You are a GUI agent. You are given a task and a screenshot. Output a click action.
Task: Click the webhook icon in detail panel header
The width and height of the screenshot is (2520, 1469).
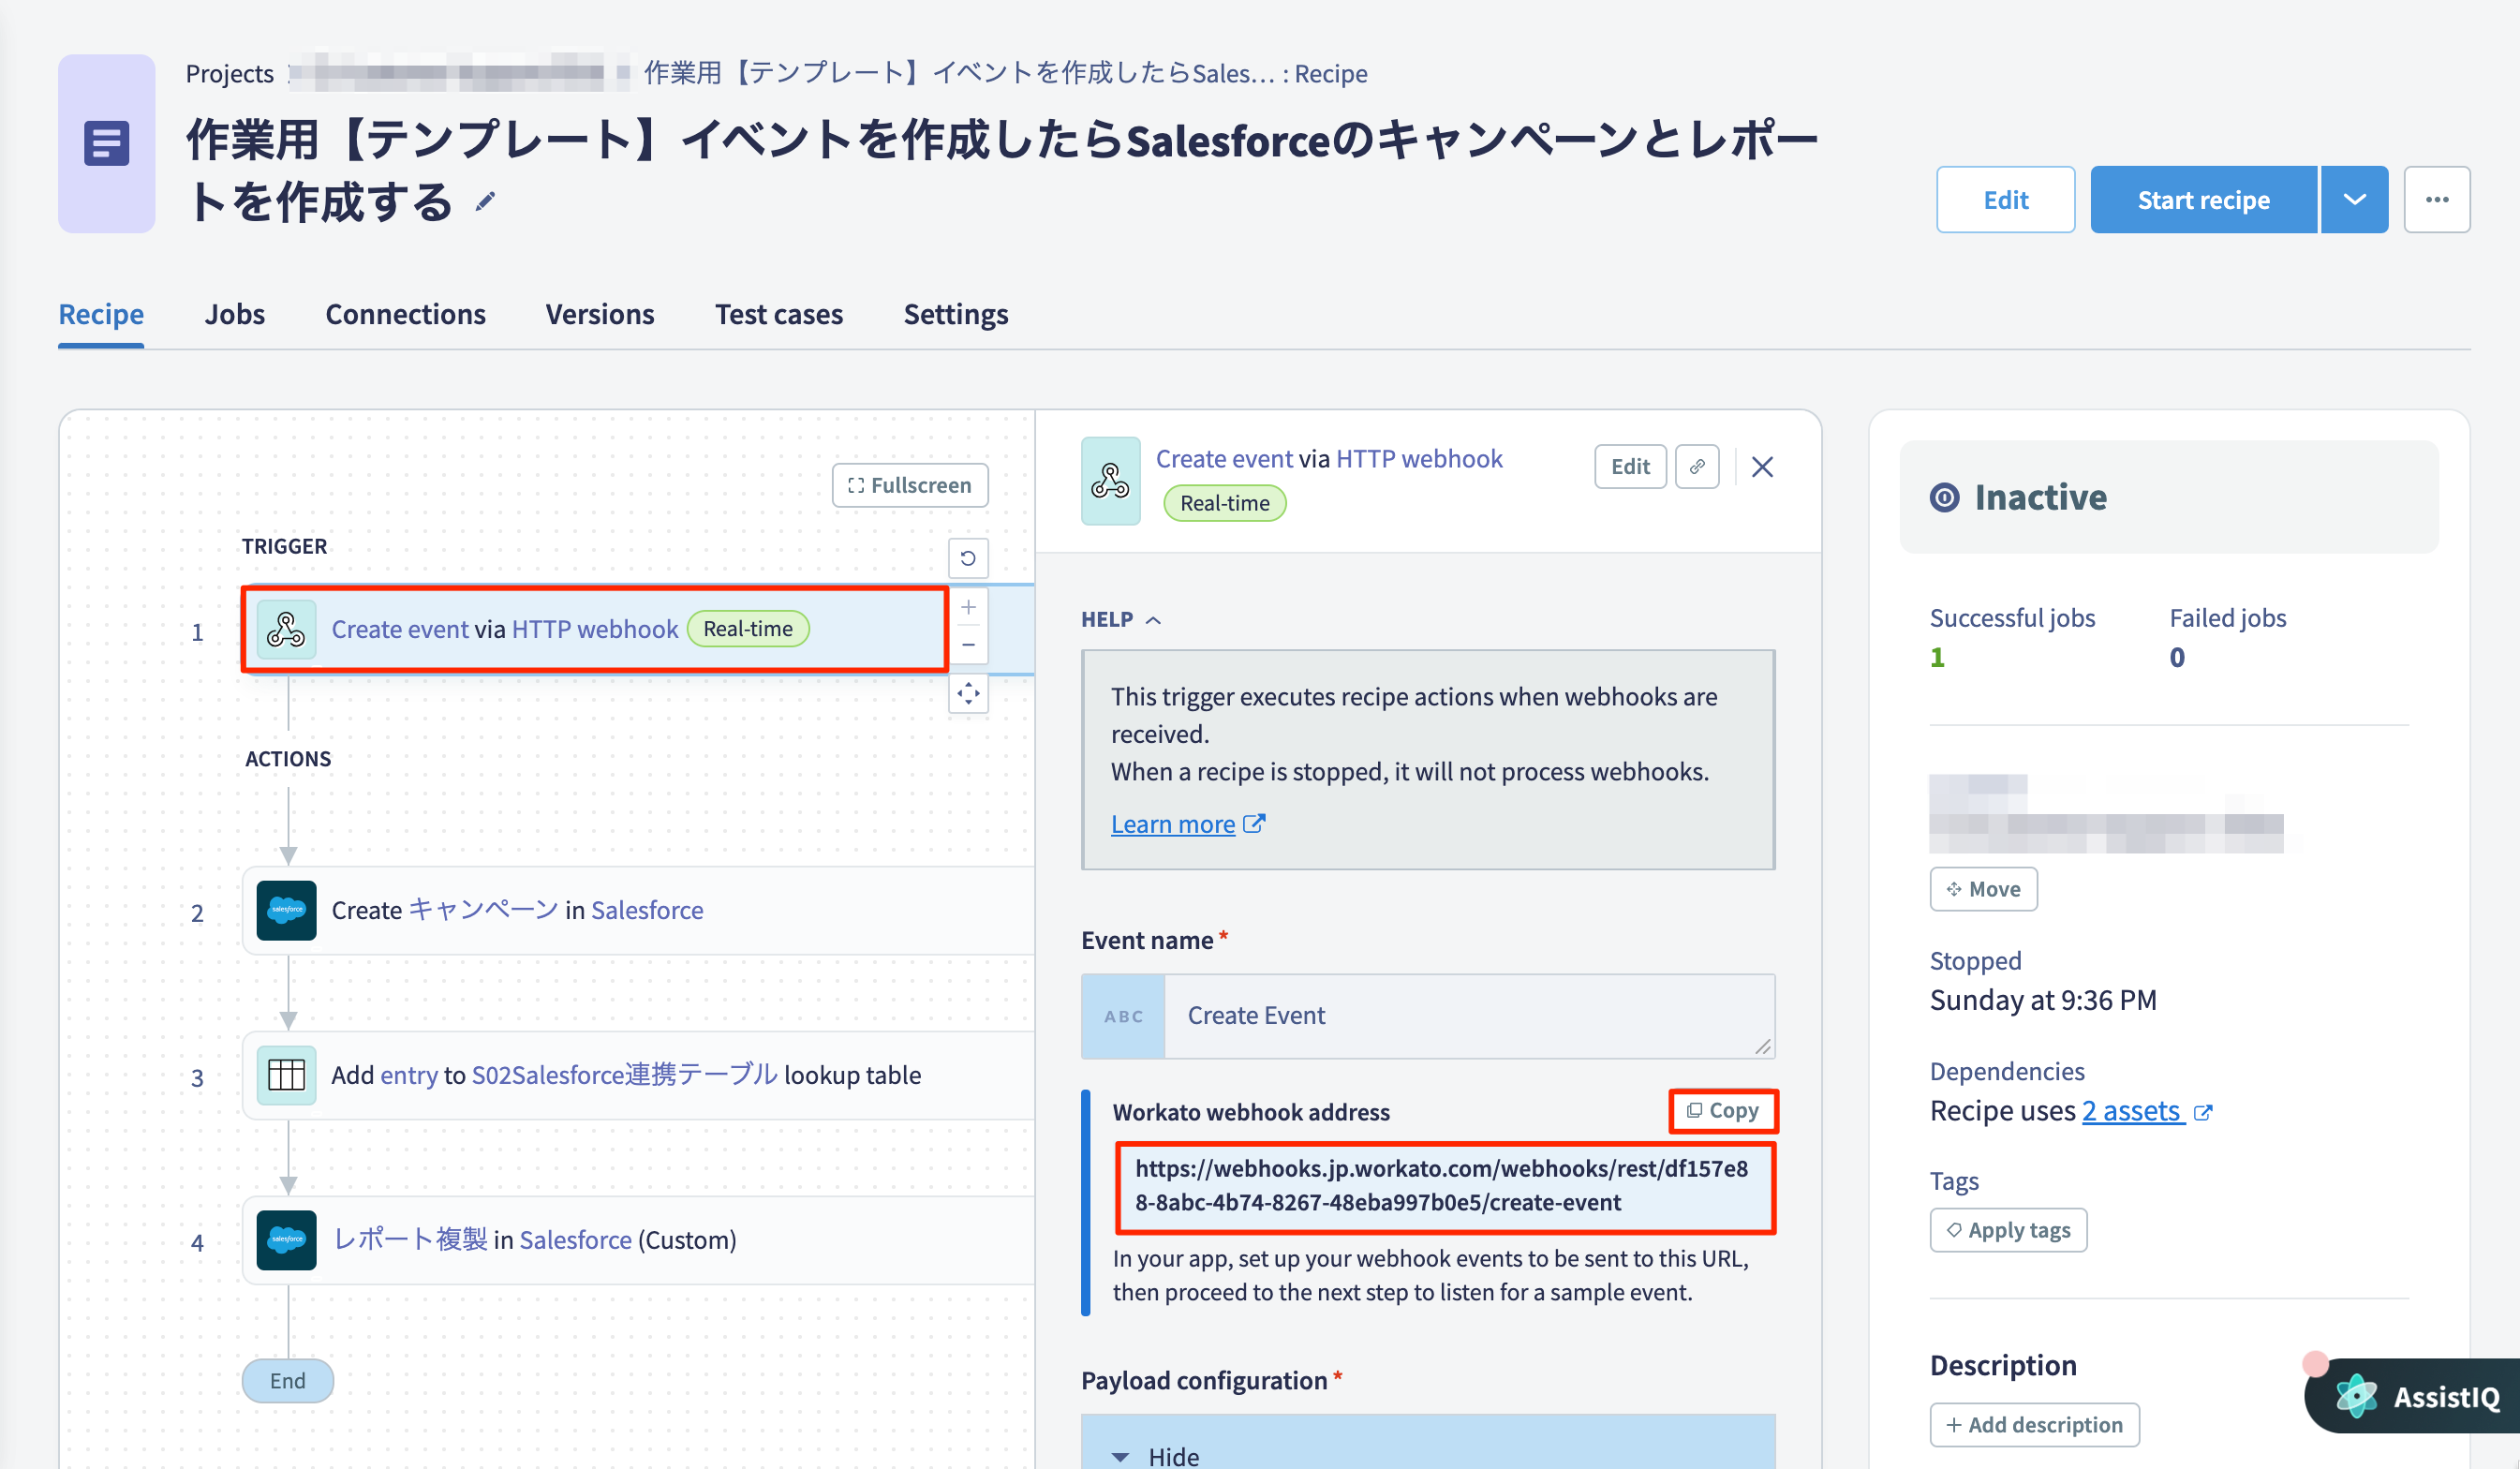point(1110,481)
